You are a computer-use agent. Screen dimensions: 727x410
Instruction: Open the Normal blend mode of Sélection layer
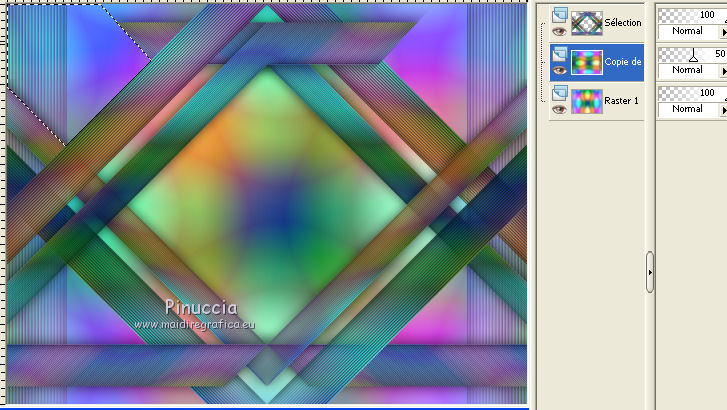[x=688, y=31]
